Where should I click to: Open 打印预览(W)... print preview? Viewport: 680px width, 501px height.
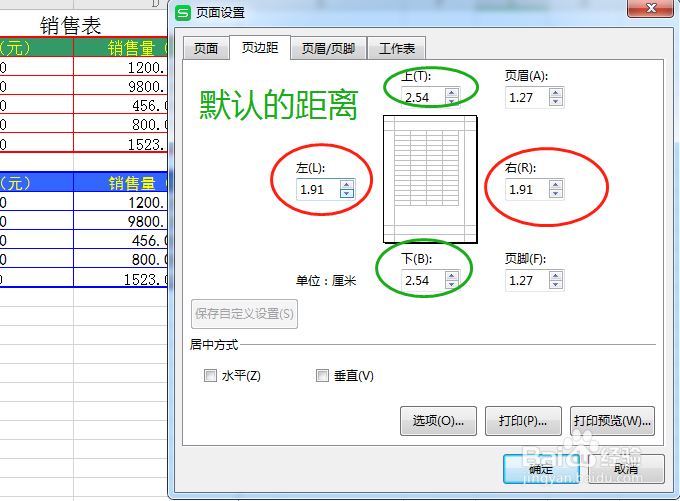pos(612,420)
